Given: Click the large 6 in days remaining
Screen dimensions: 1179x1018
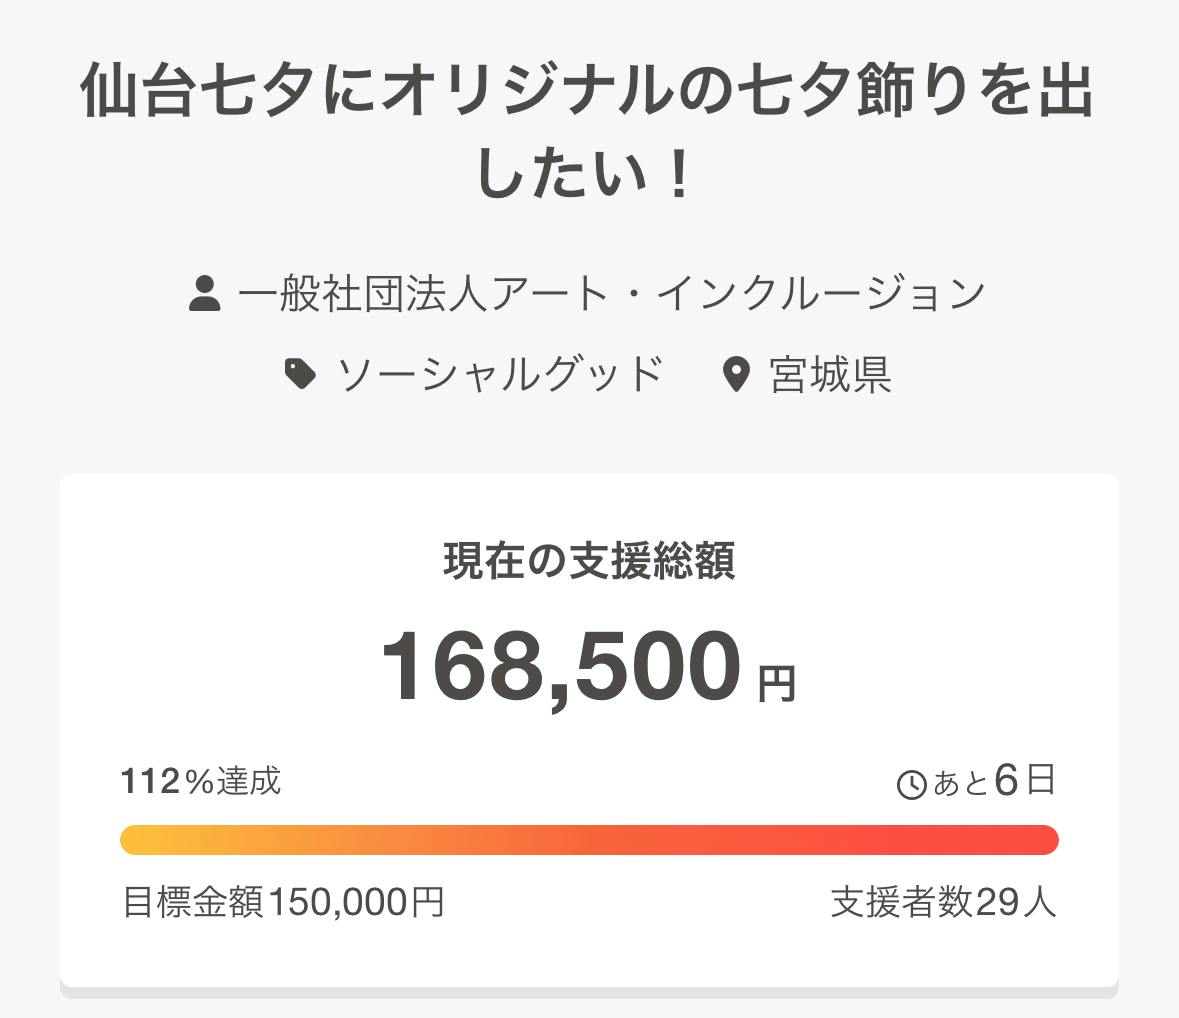Looking at the screenshot, I should 1006,781.
